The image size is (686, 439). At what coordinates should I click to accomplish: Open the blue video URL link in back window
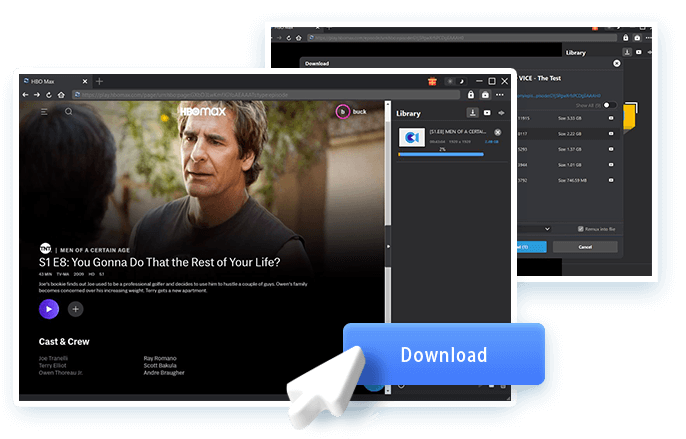coord(559,96)
